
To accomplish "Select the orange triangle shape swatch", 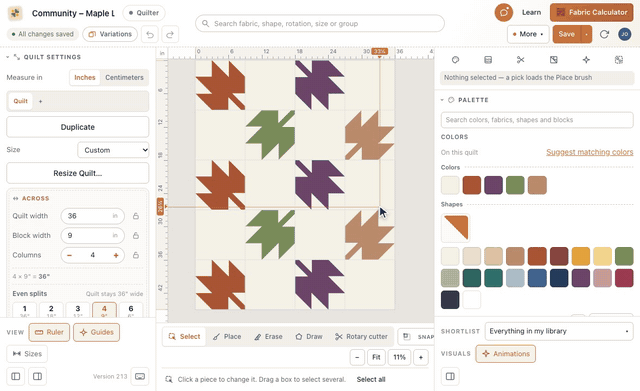I will (456, 228).
